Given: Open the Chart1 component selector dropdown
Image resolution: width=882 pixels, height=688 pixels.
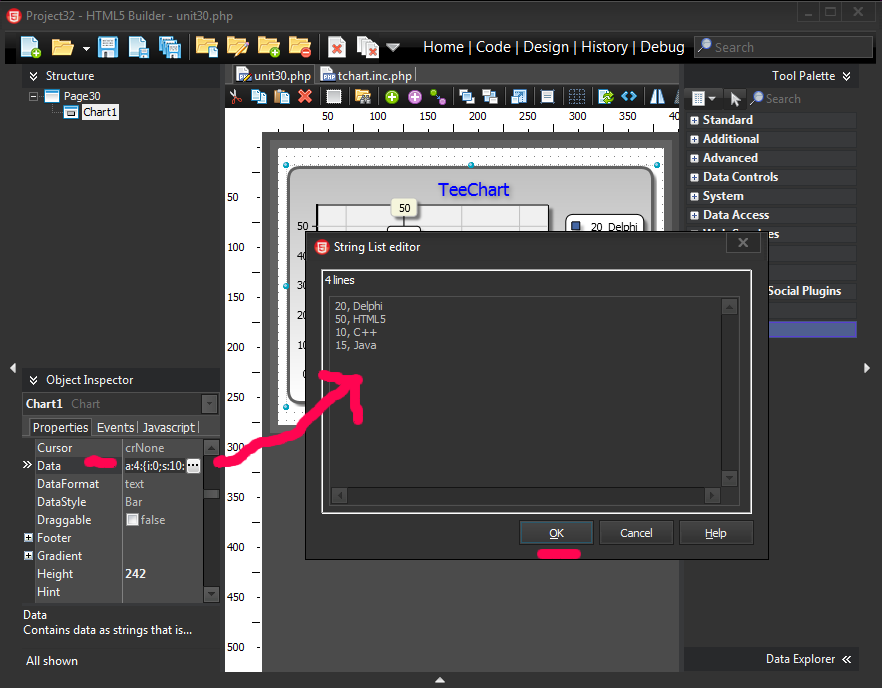Looking at the screenshot, I should click(x=209, y=404).
